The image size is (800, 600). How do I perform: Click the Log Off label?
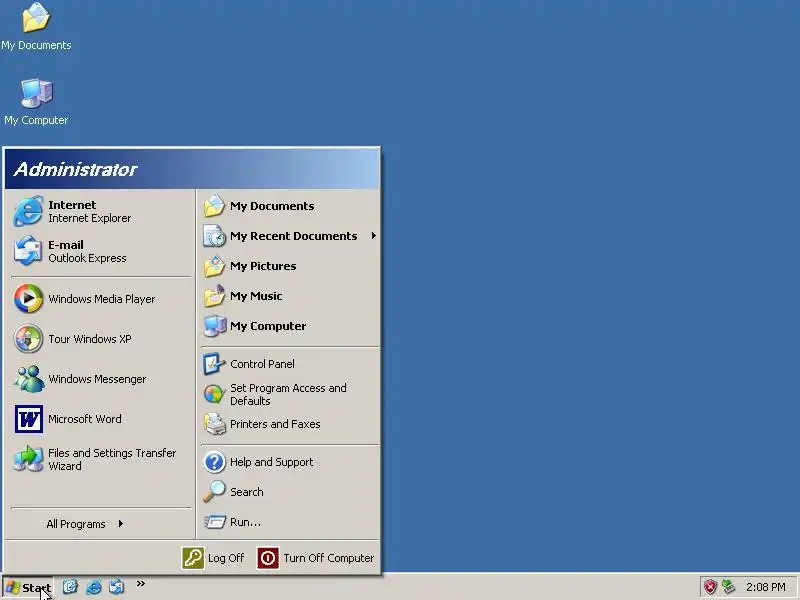pyautogui.click(x=226, y=558)
